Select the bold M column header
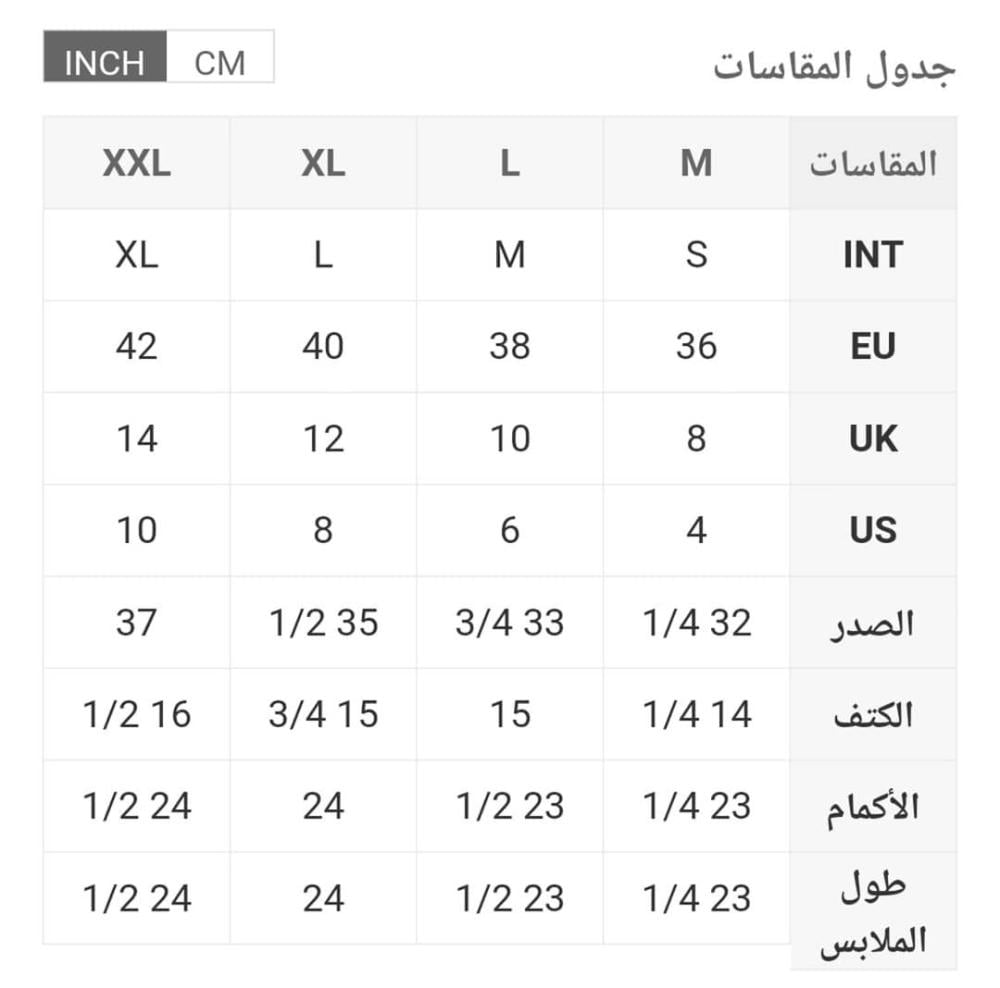 click(696, 163)
